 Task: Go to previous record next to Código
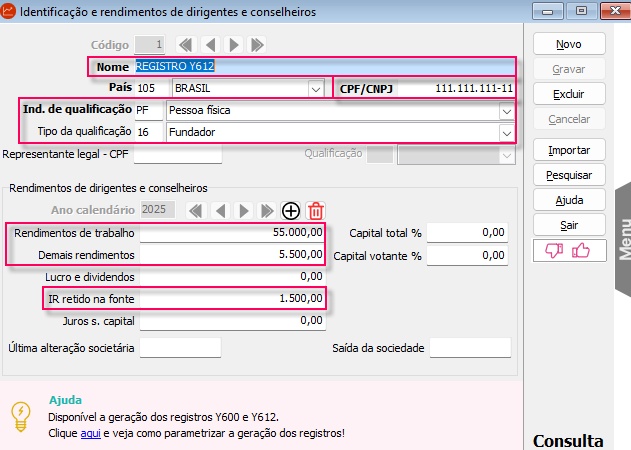tap(210, 45)
